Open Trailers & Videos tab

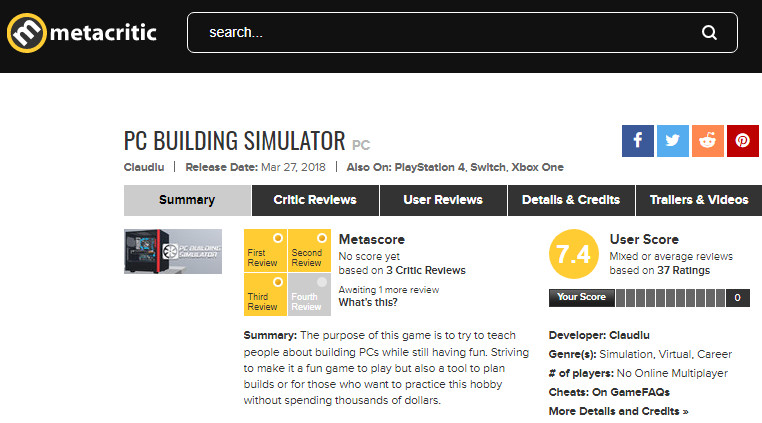click(699, 200)
